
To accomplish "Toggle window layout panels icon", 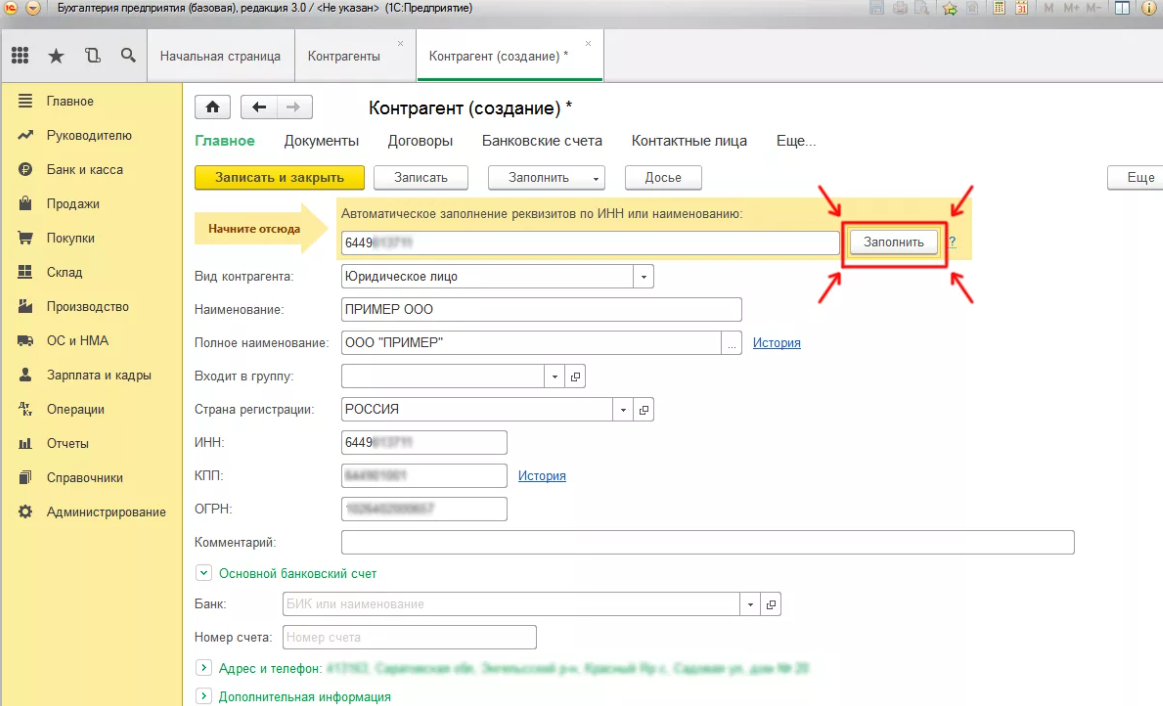I will pyautogui.click(x=1122, y=8).
